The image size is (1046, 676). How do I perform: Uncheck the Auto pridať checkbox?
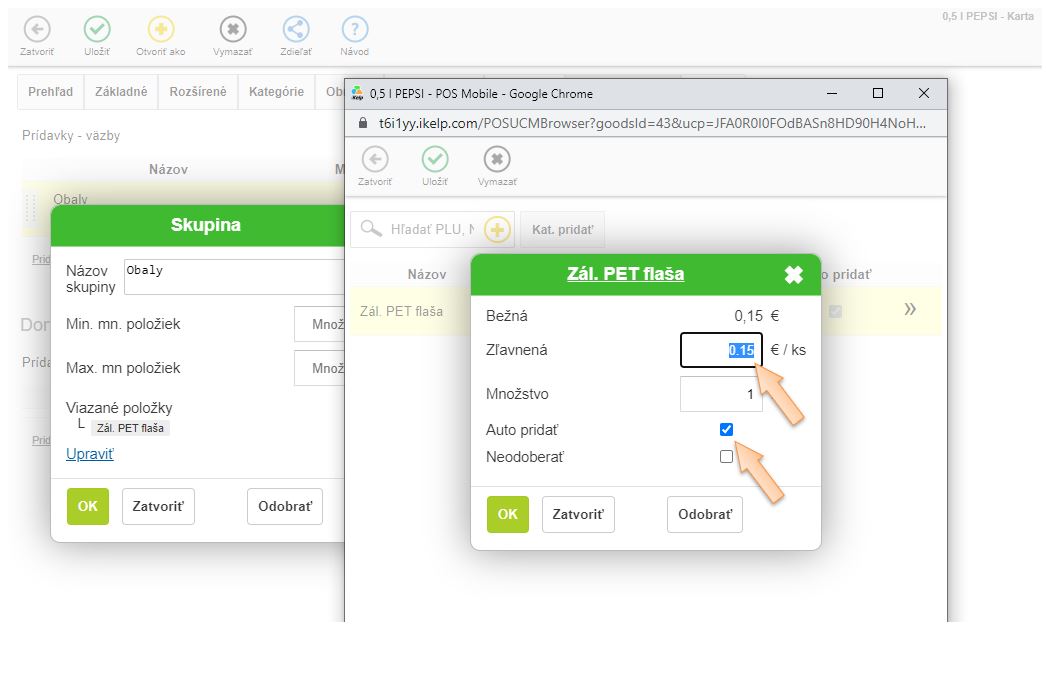point(726,430)
